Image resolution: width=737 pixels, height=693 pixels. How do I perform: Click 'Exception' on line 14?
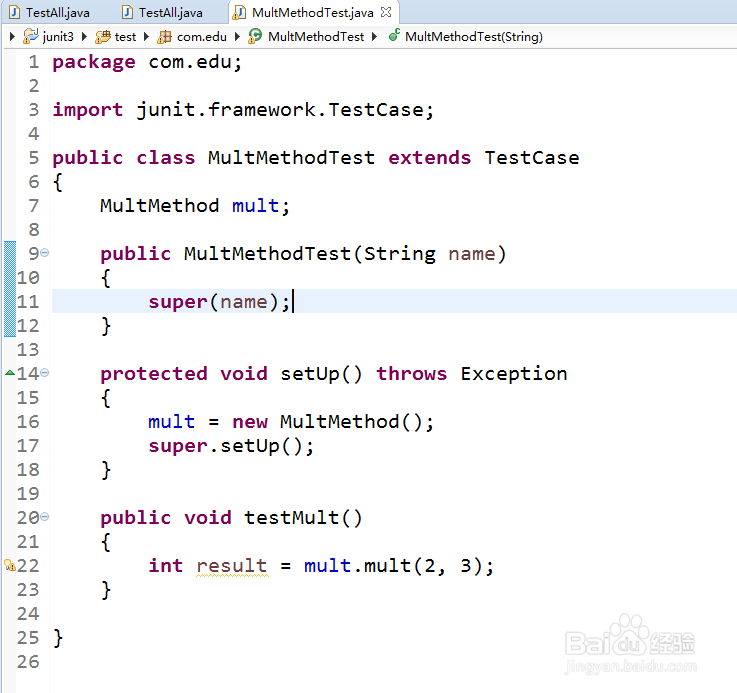[x=514, y=374]
